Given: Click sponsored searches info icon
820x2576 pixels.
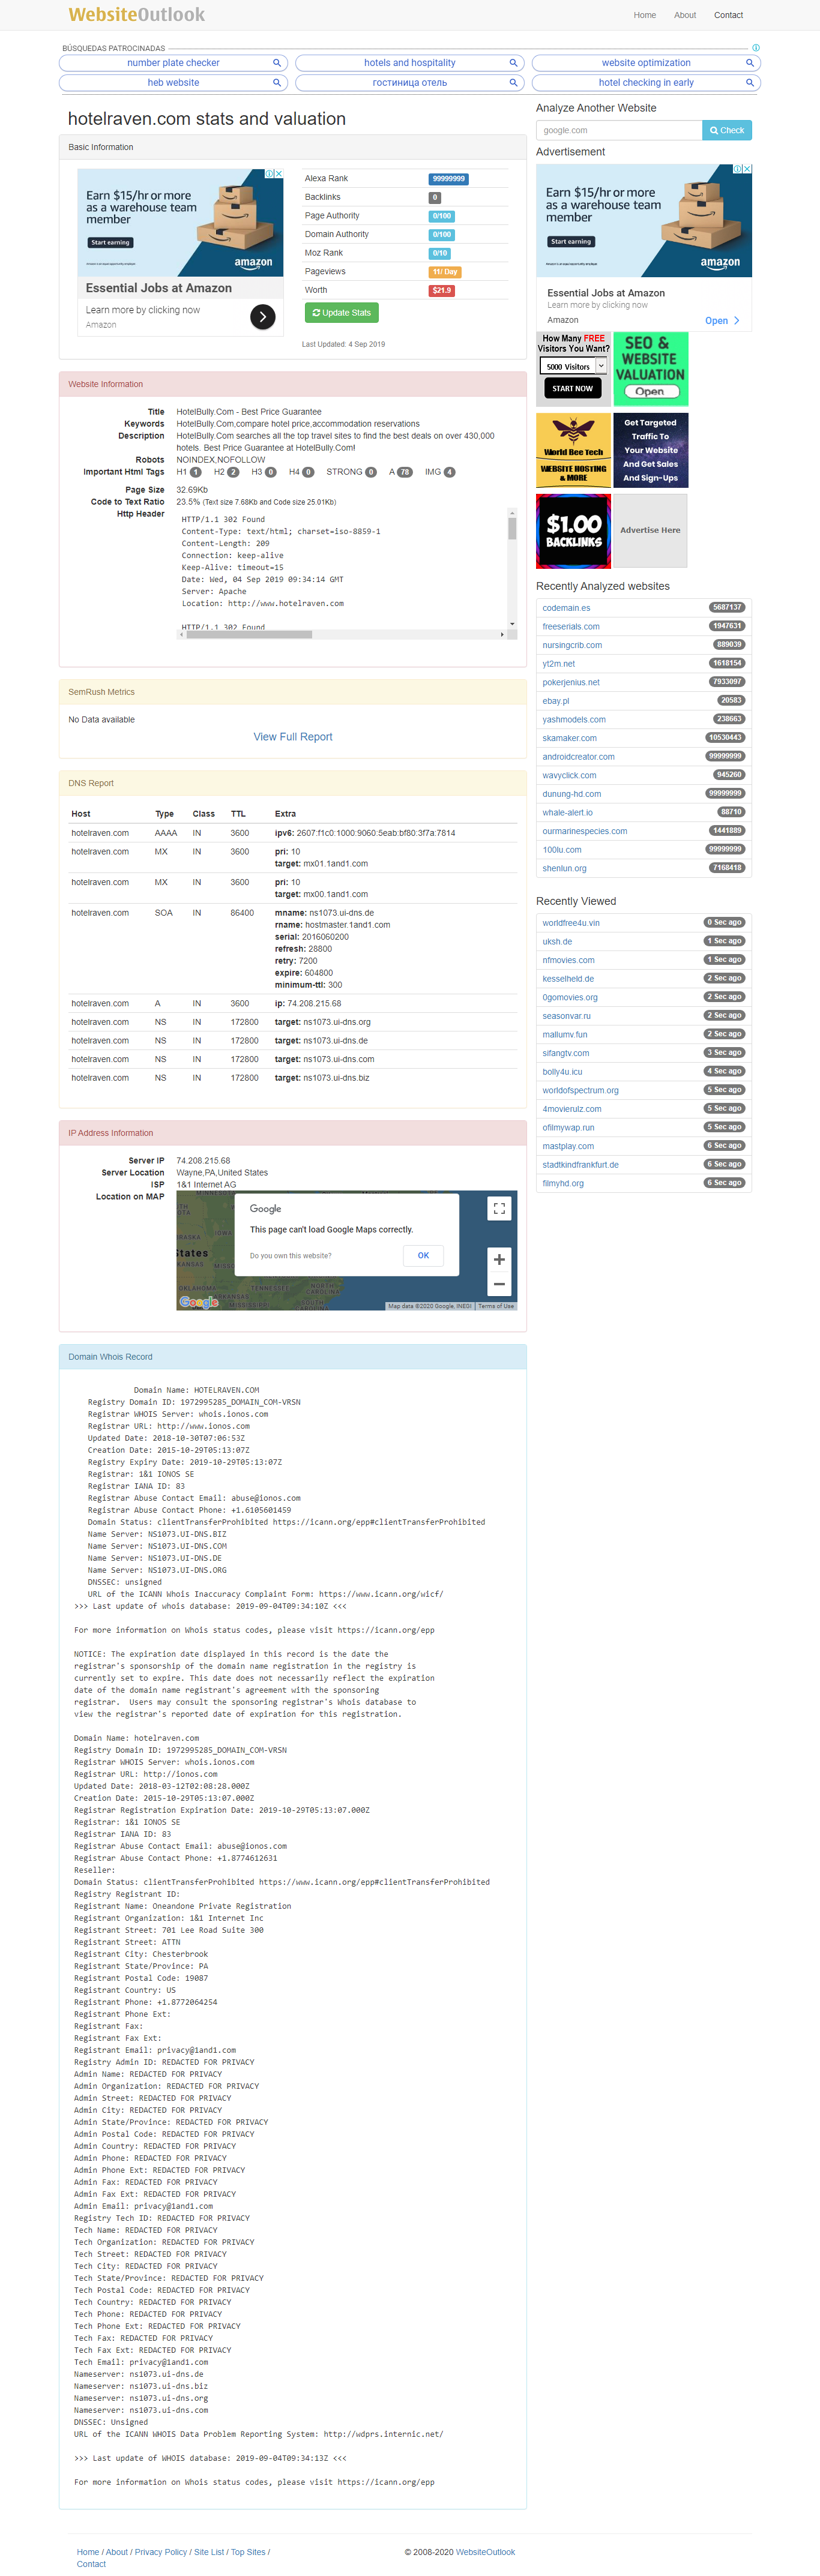Looking at the screenshot, I should (x=756, y=48).
